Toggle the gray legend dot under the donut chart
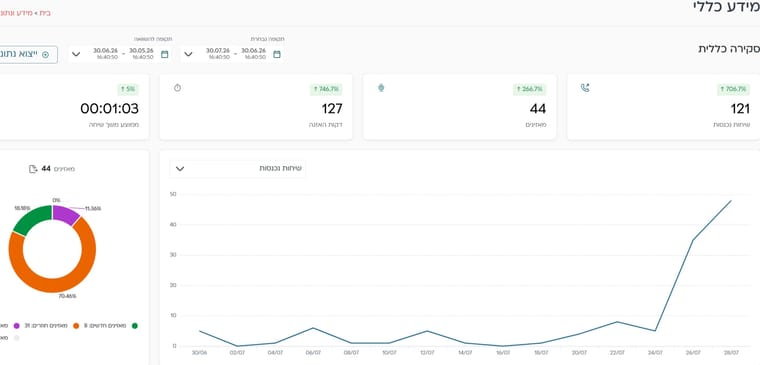 [16, 338]
